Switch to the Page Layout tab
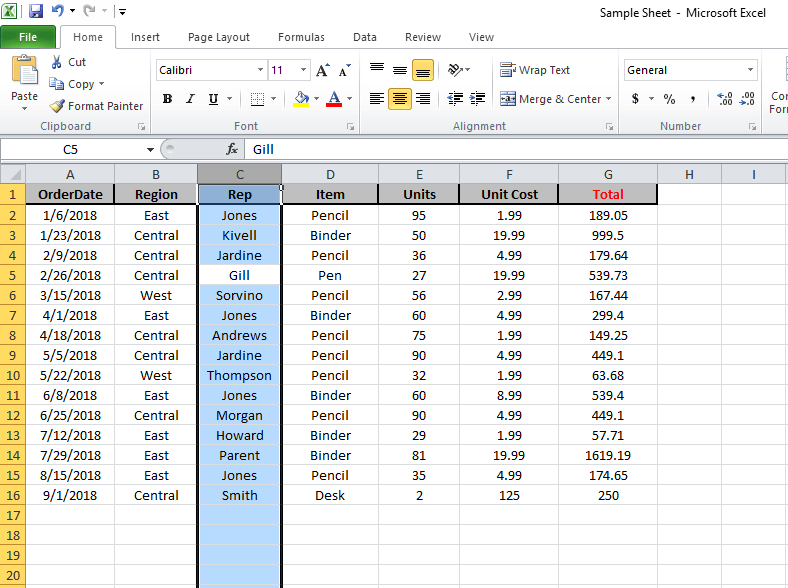 pyautogui.click(x=219, y=37)
